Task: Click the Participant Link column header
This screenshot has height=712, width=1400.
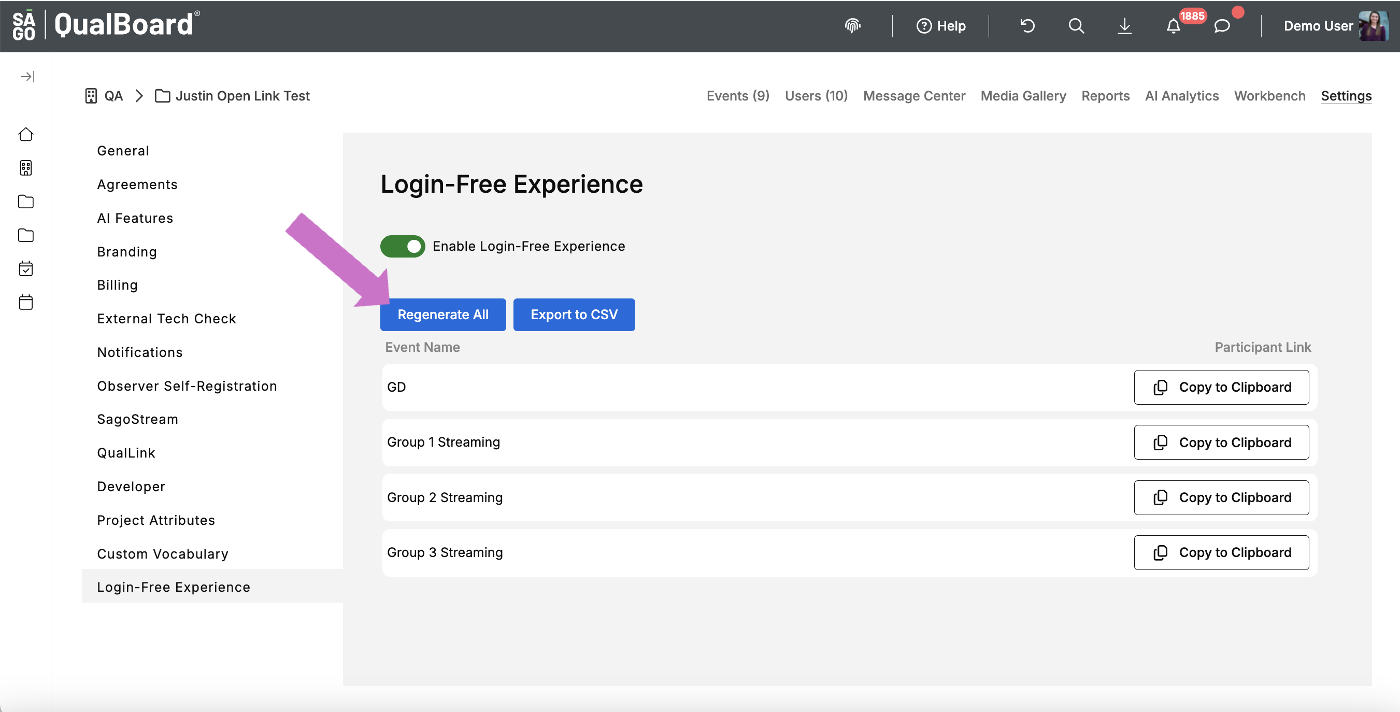Action: [x=1263, y=347]
